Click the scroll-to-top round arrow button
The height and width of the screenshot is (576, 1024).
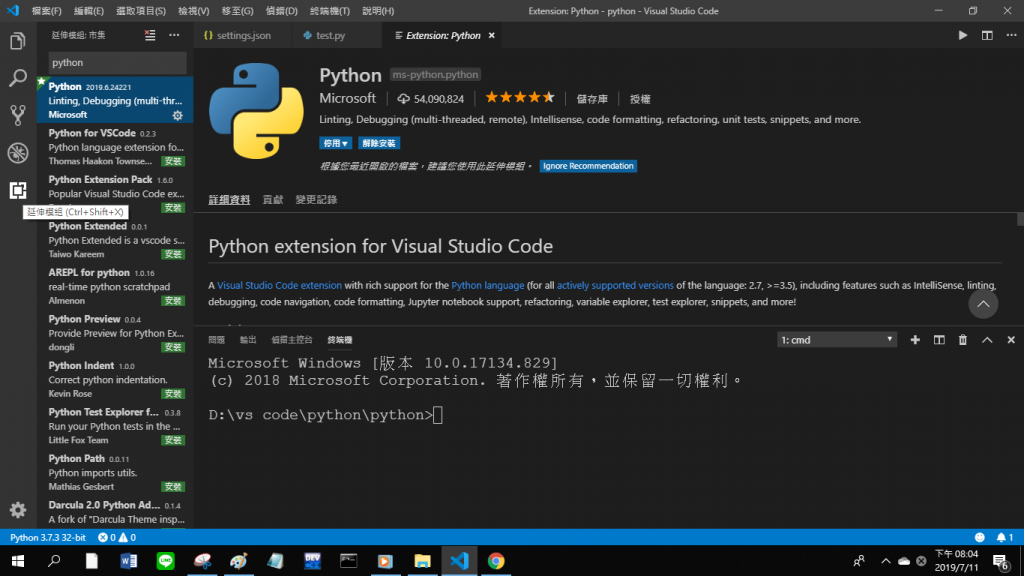coord(983,304)
